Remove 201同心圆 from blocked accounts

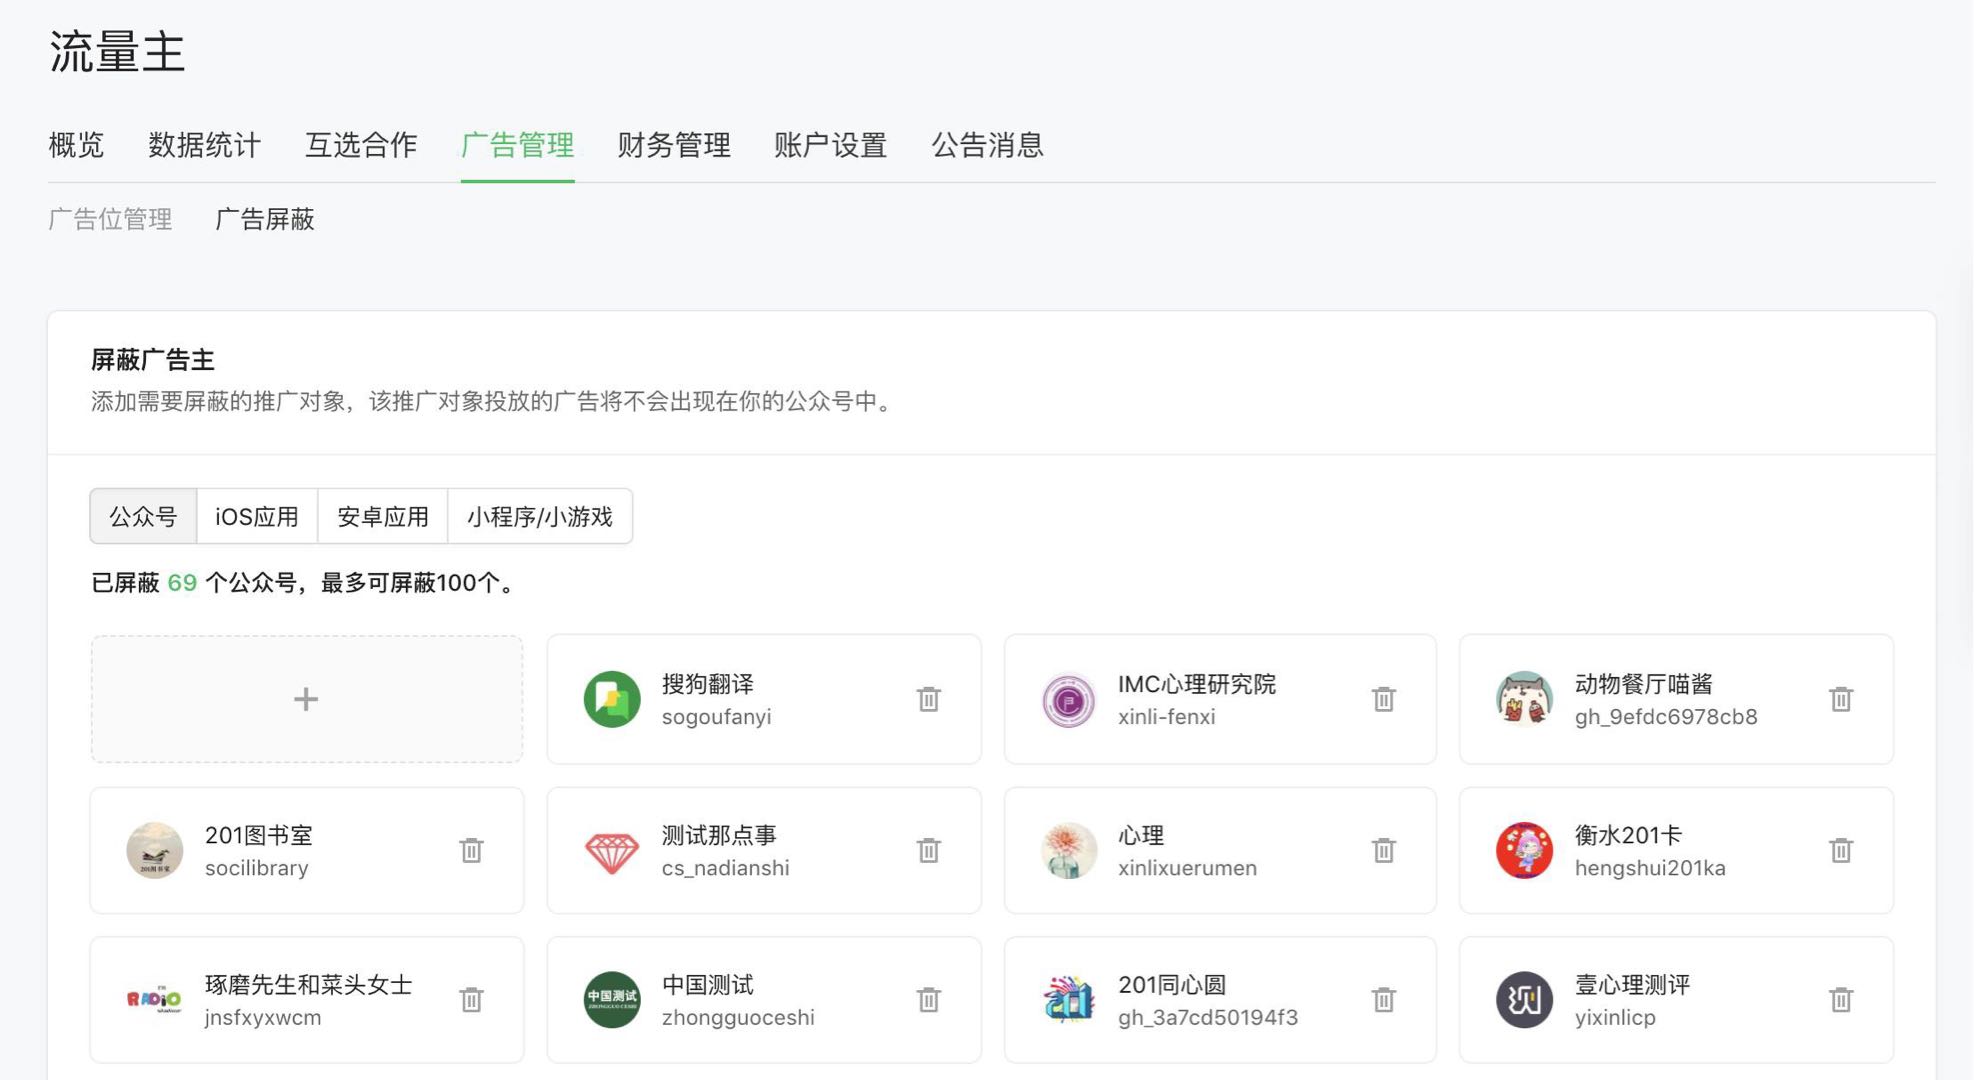pos(1385,1000)
